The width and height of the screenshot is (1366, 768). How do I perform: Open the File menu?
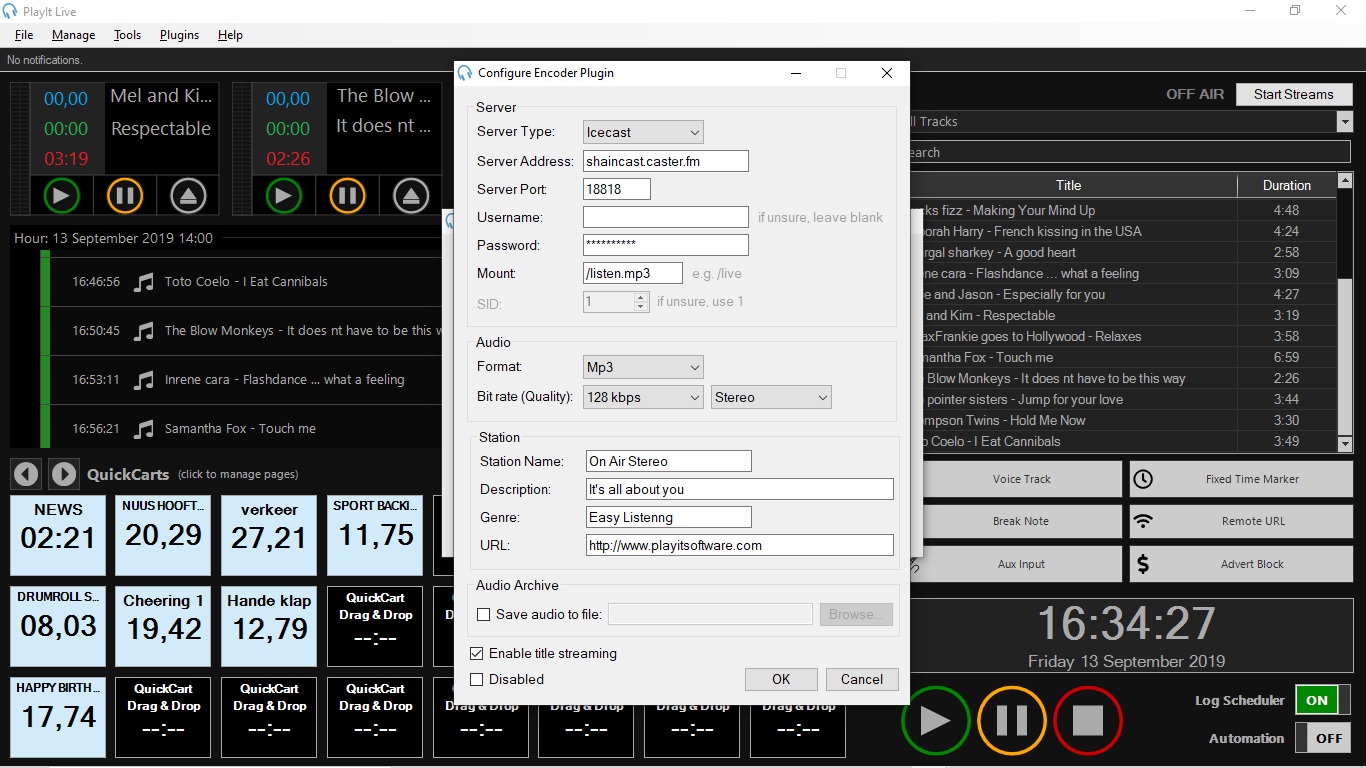(x=24, y=35)
